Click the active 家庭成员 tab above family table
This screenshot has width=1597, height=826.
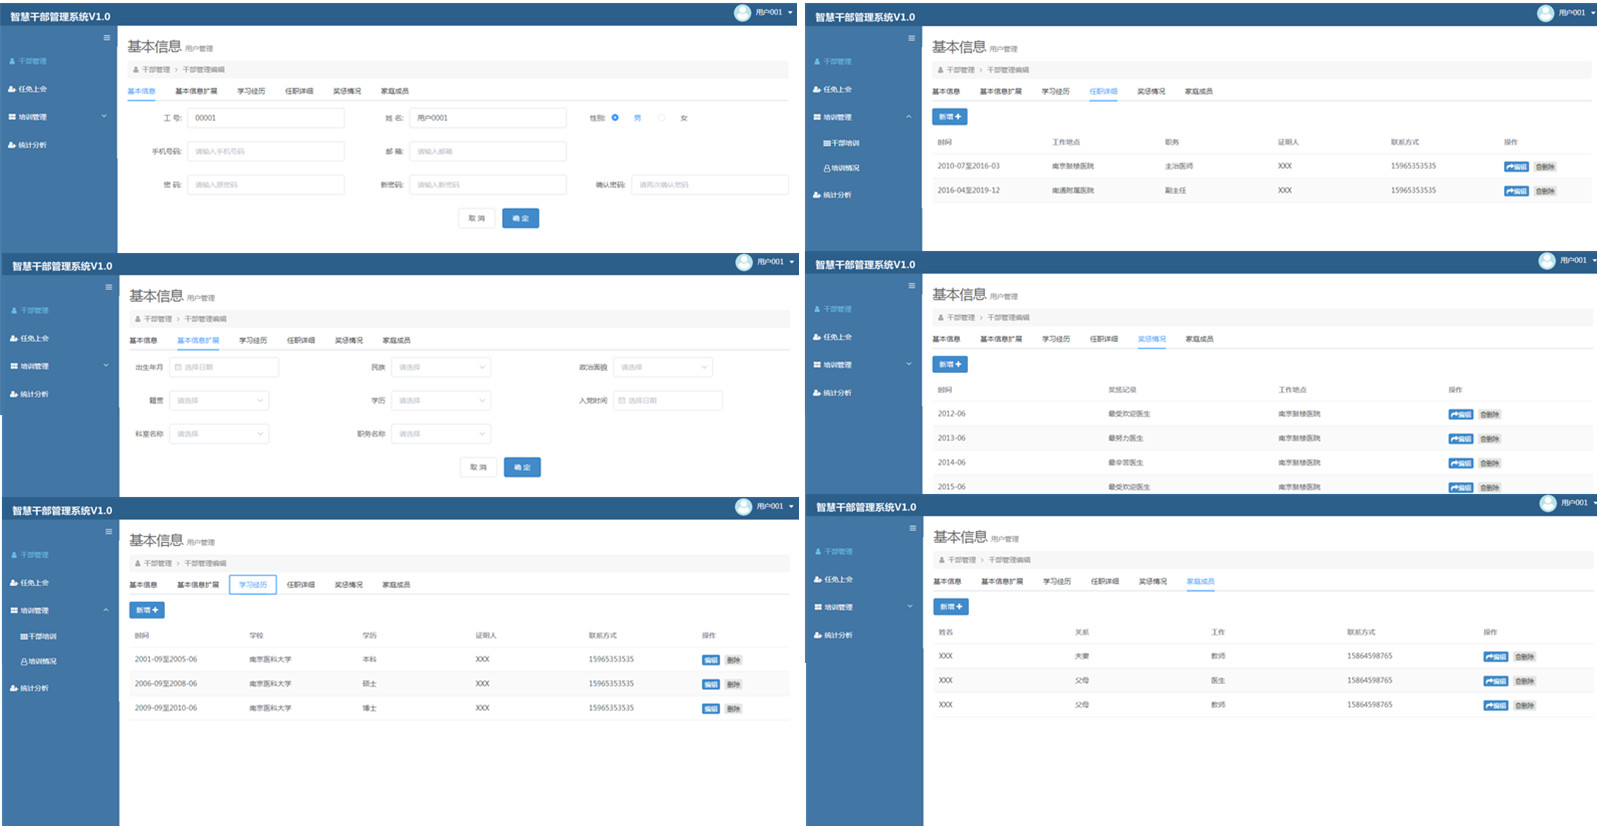click(x=1200, y=582)
